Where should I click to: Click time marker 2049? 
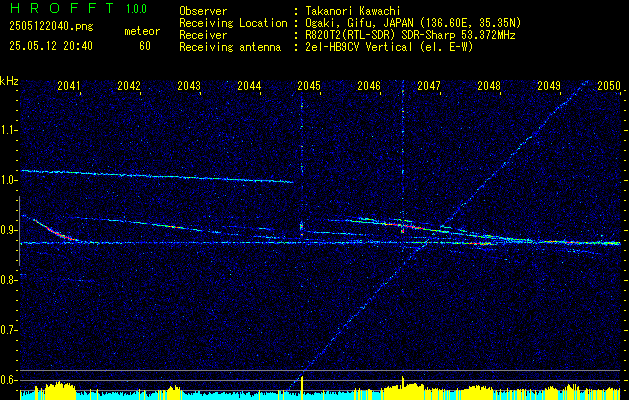549,86
